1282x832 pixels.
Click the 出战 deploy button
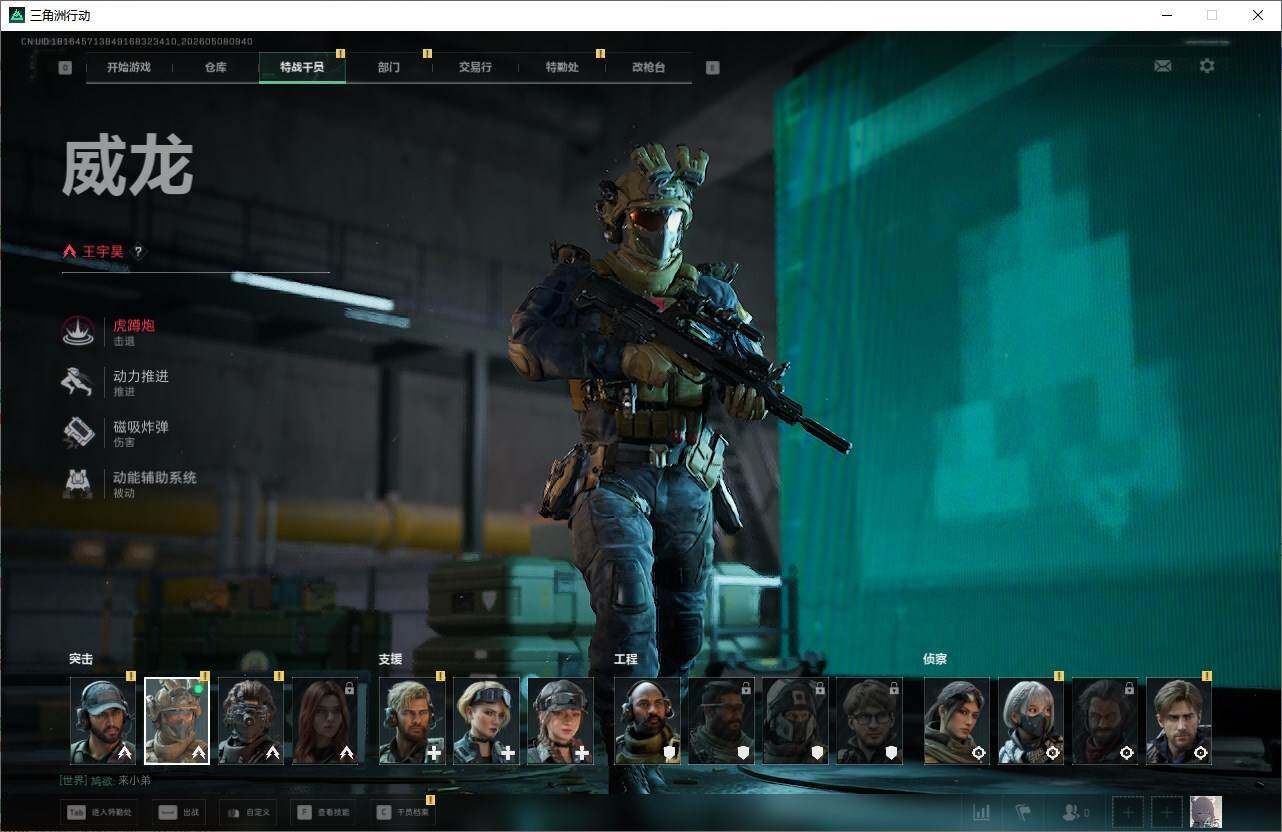(177, 813)
